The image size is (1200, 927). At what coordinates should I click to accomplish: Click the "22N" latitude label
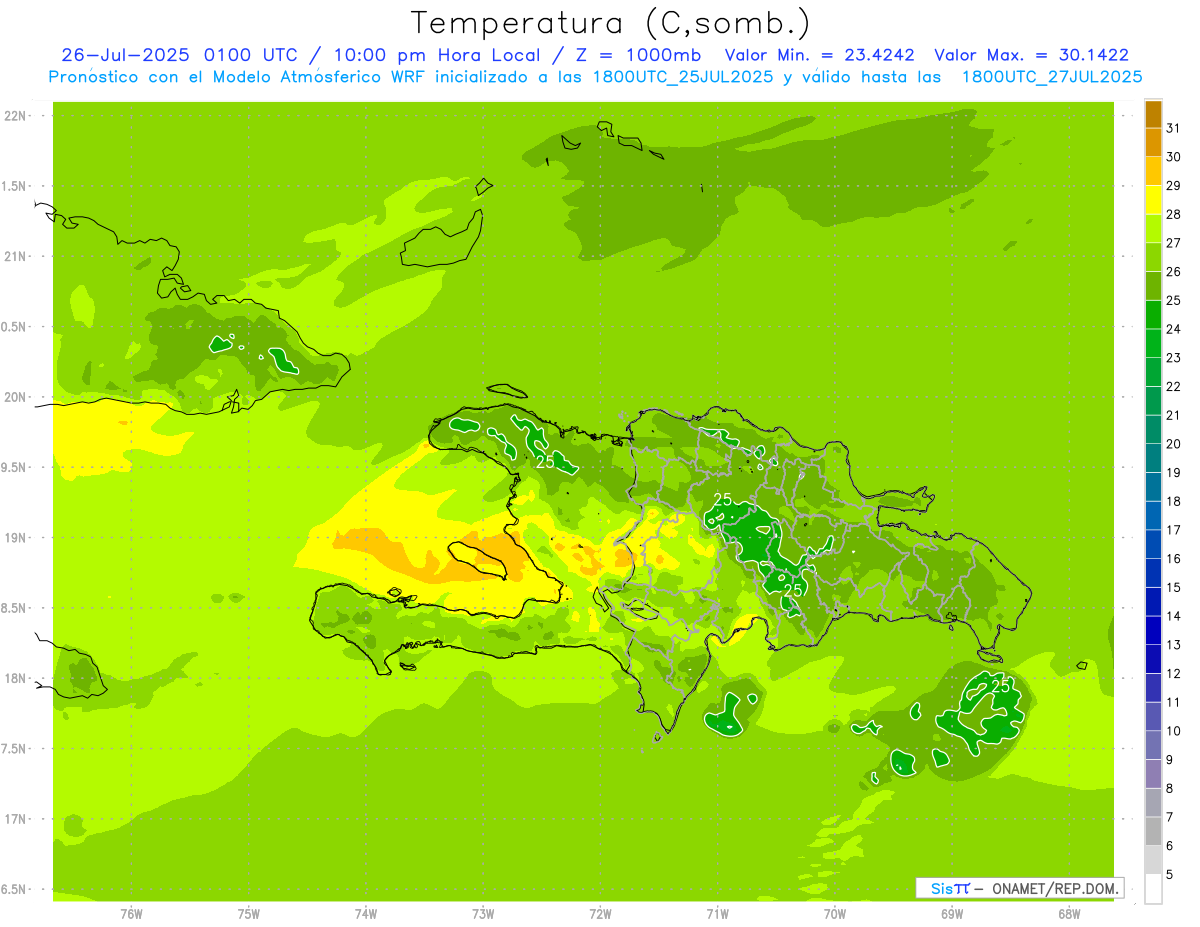pos(15,116)
